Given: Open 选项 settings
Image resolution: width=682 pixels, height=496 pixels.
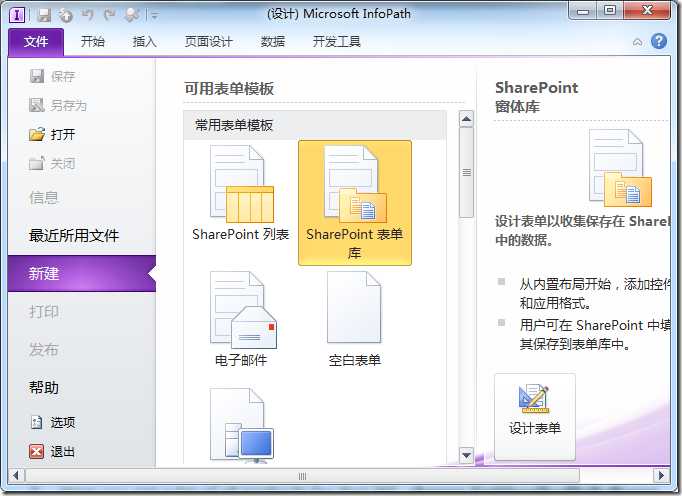Looking at the screenshot, I should 53,422.
